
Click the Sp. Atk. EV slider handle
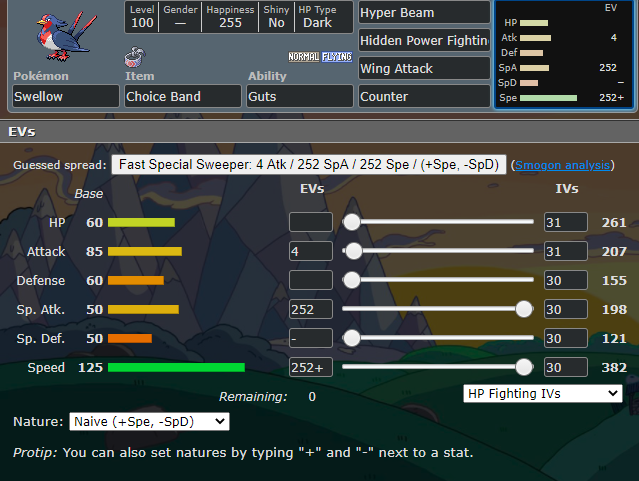coord(524,309)
